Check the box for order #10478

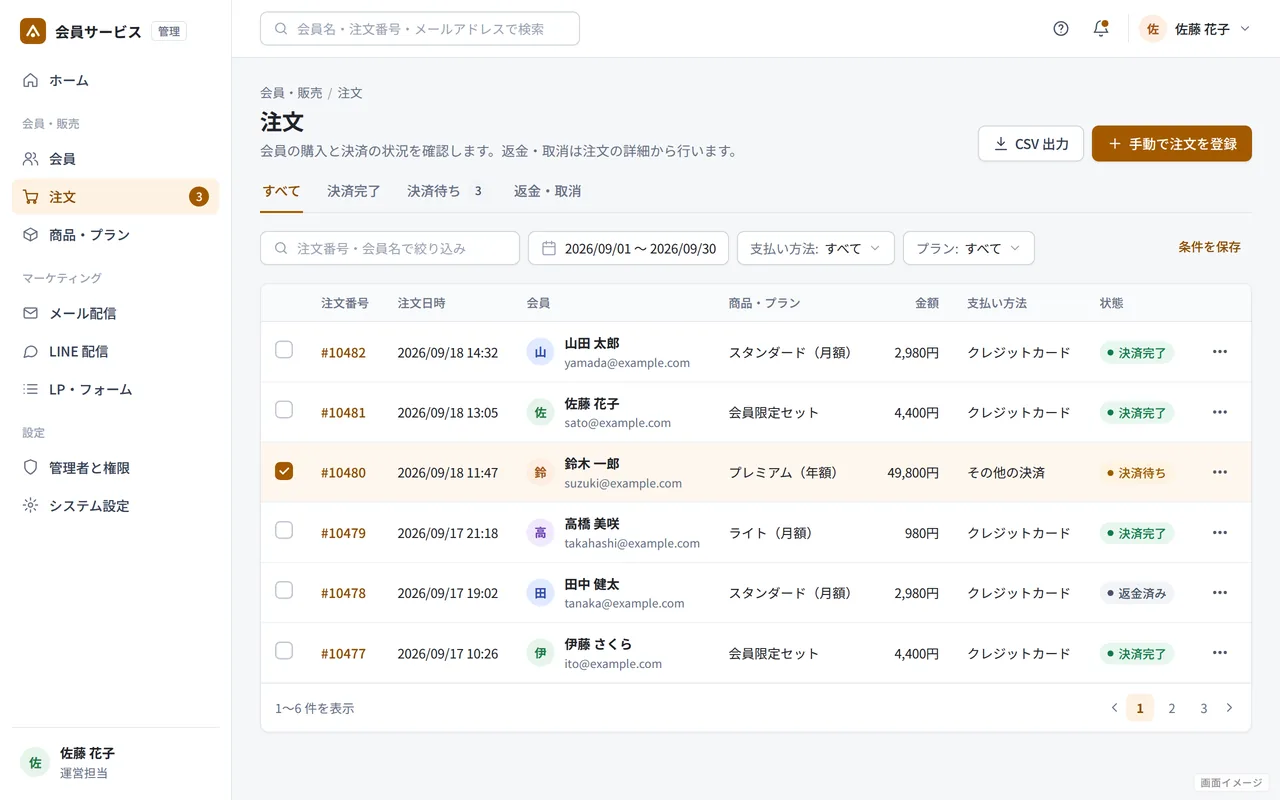point(284,590)
